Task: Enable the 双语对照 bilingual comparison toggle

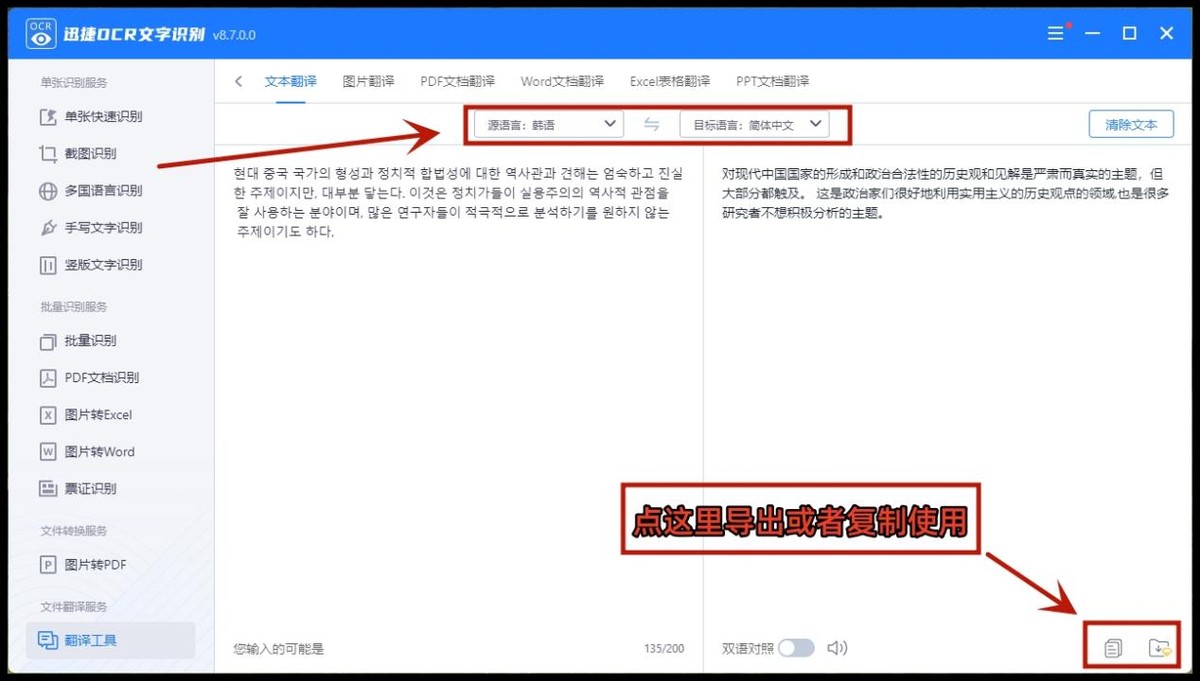Action: pos(797,648)
